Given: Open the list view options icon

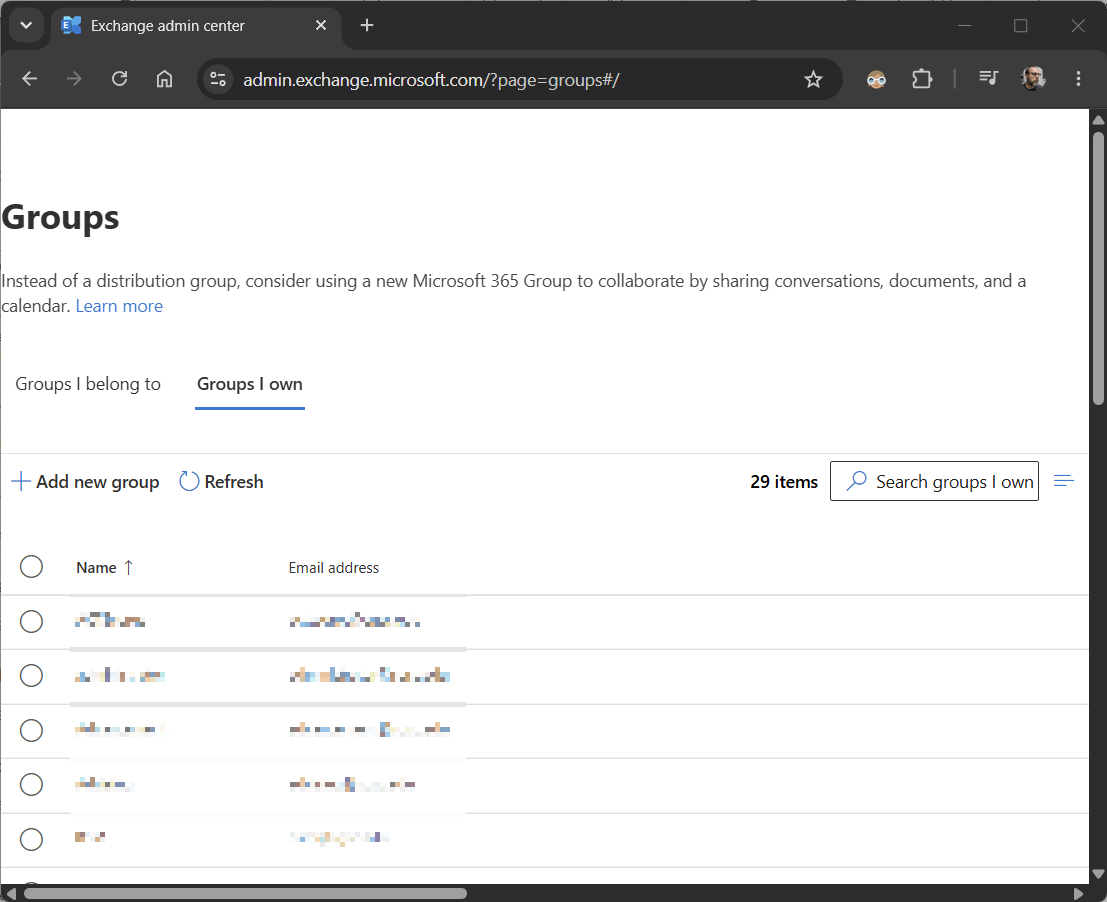Looking at the screenshot, I should click(x=1063, y=481).
